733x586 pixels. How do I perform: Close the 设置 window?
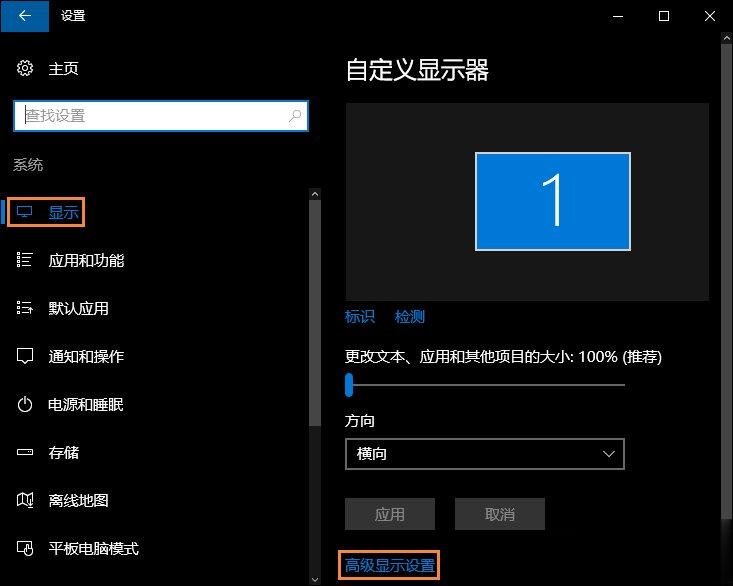710,16
